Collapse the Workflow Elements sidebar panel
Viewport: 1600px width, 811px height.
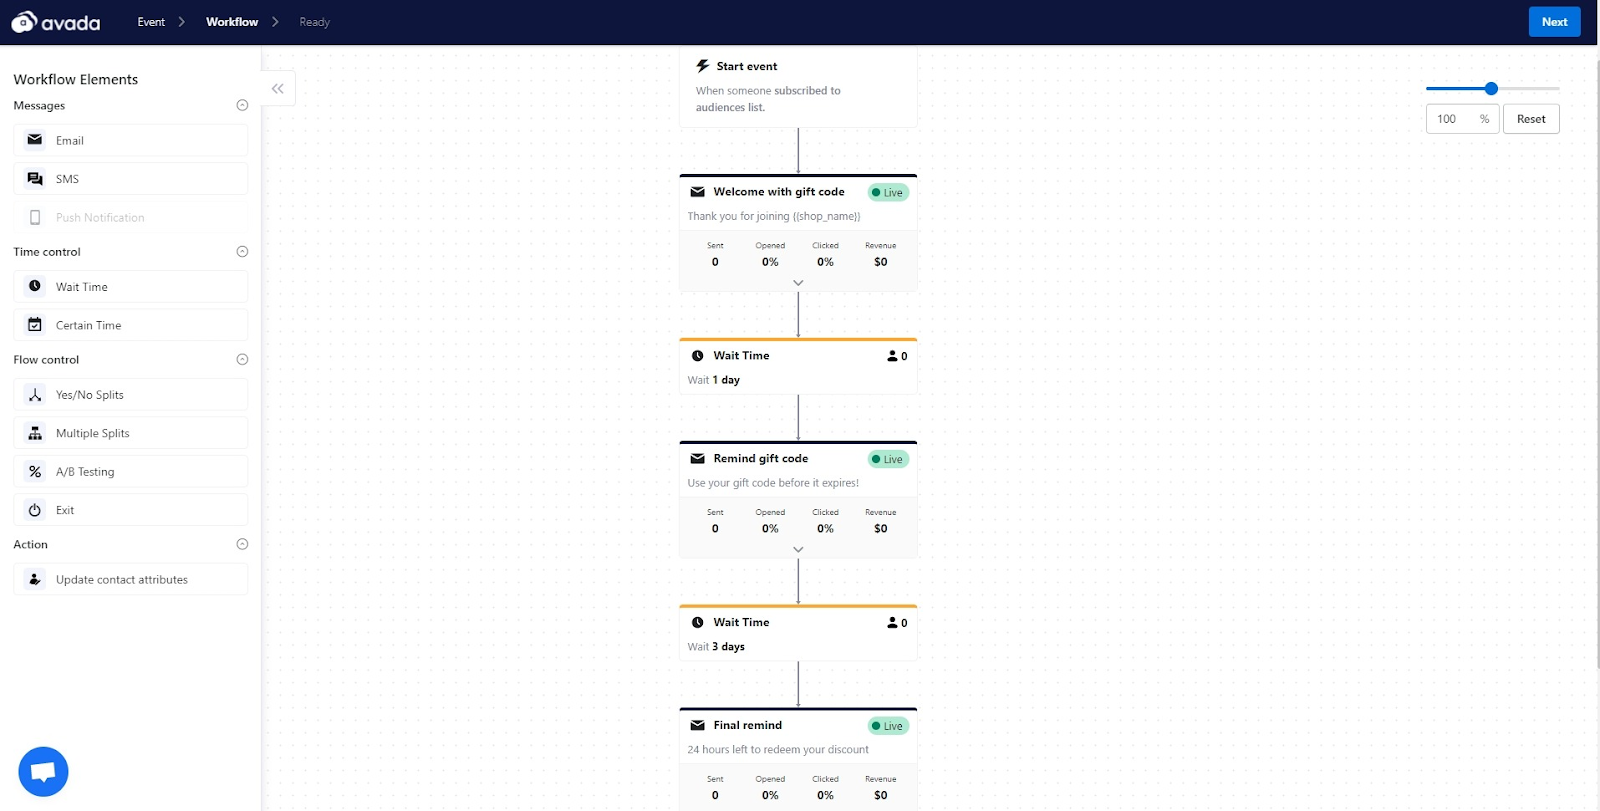click(x=278, y=89)
